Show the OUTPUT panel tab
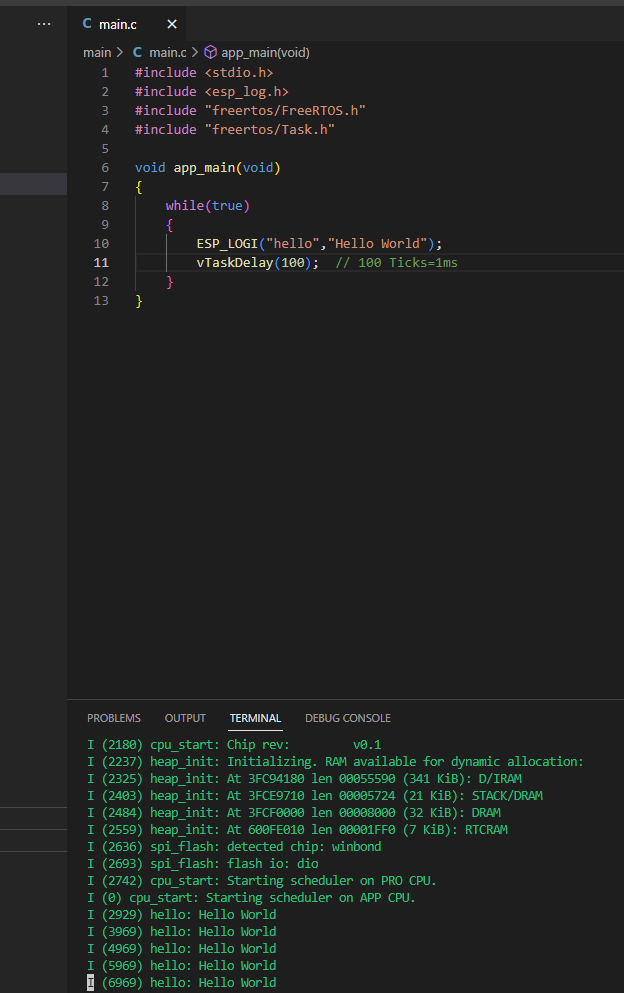This screenshot has width=624, height=993. 185,718
